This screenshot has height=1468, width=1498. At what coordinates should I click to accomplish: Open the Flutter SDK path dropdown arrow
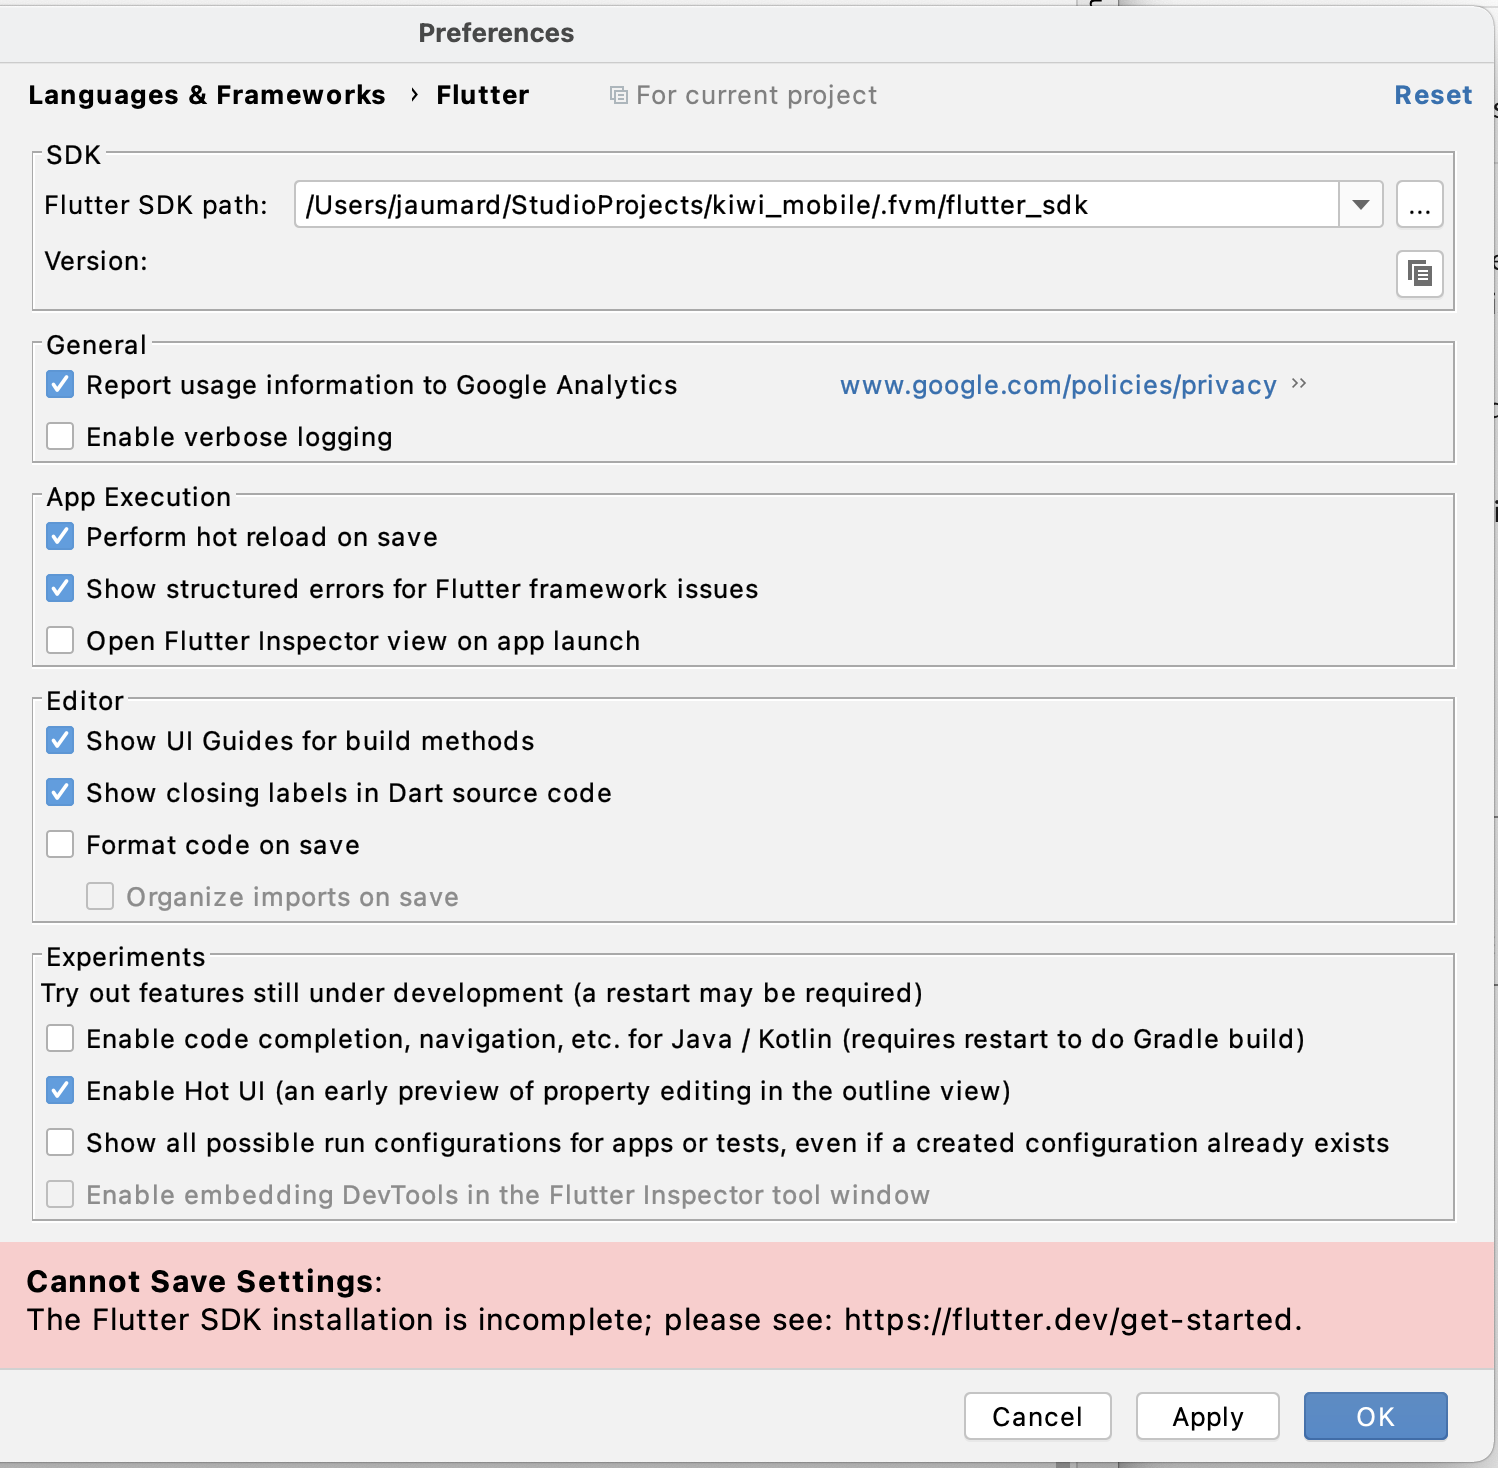pos(1361,204)
